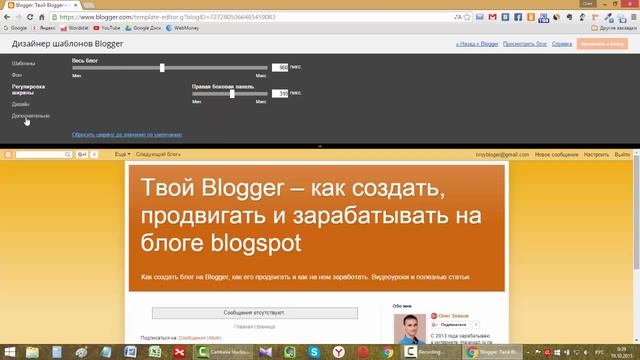Open the translate page icon in address bar
Screen dimensions: 640x360
[x=458, y=17]
